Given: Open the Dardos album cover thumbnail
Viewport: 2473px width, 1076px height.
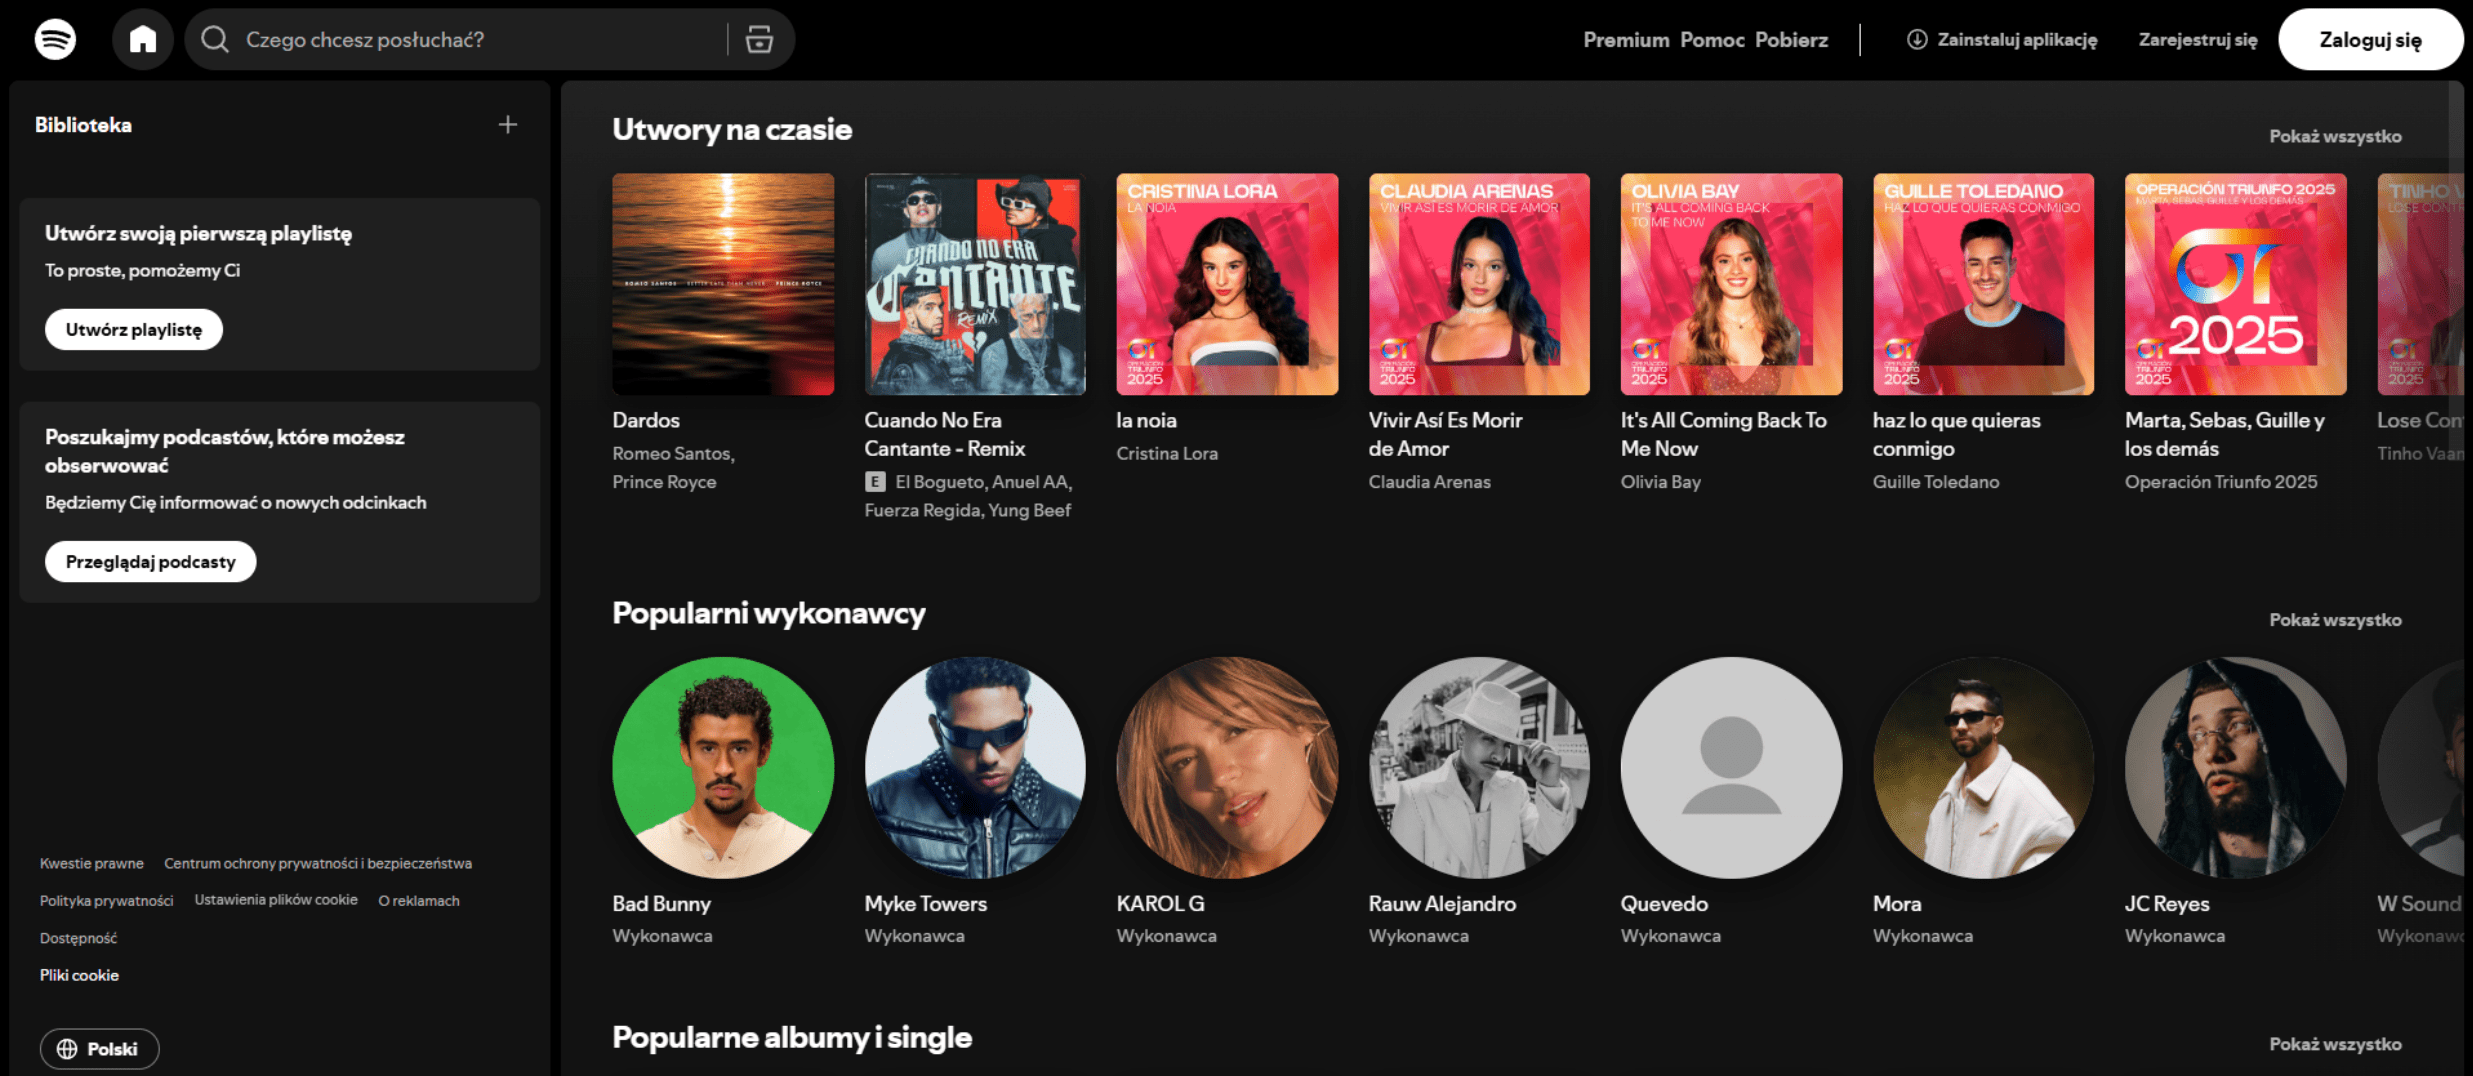Looking at the screenshot, I should (x=723, y=284).
